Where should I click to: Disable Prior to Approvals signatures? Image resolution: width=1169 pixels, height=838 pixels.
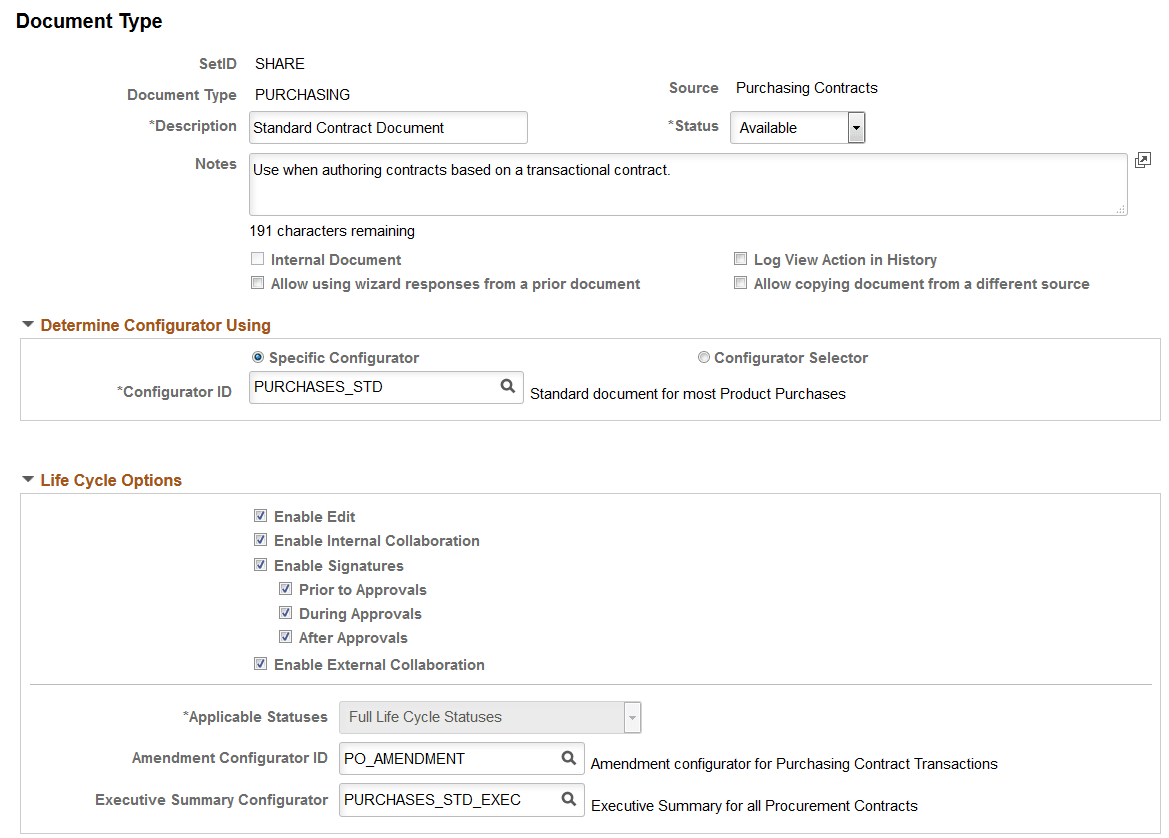point(285,588)
